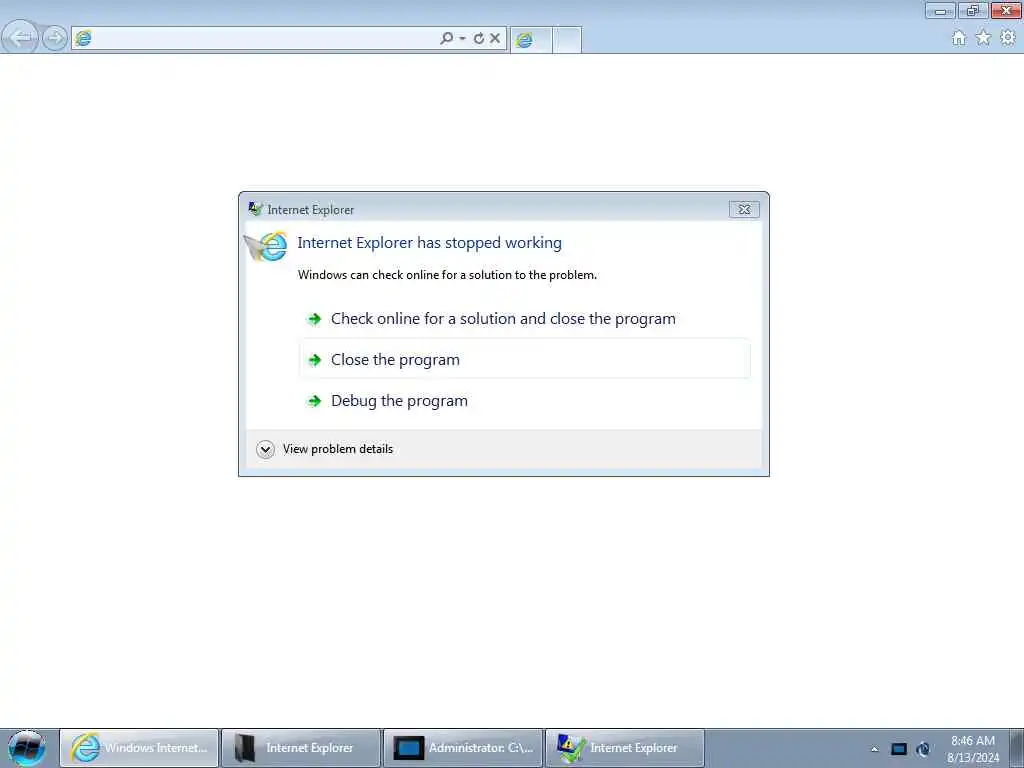Show hidden system tray icons arrow

(x=874, y=749)
